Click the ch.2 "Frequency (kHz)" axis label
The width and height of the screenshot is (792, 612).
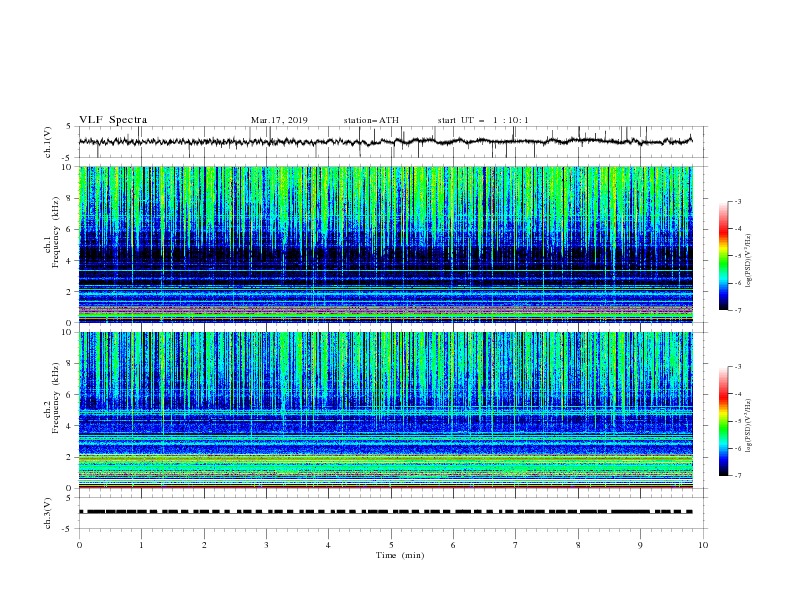56,398
